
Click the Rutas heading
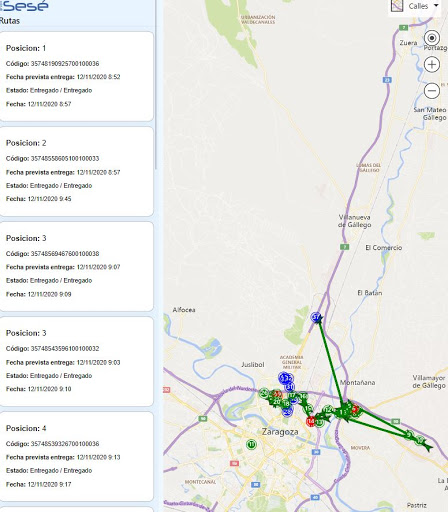[10, 21]
